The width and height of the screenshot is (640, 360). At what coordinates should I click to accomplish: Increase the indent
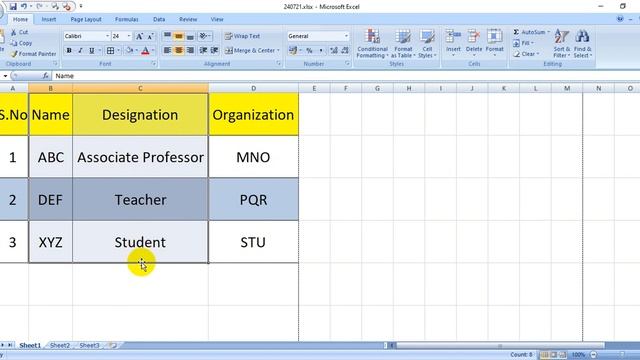[x=215, y=51]
